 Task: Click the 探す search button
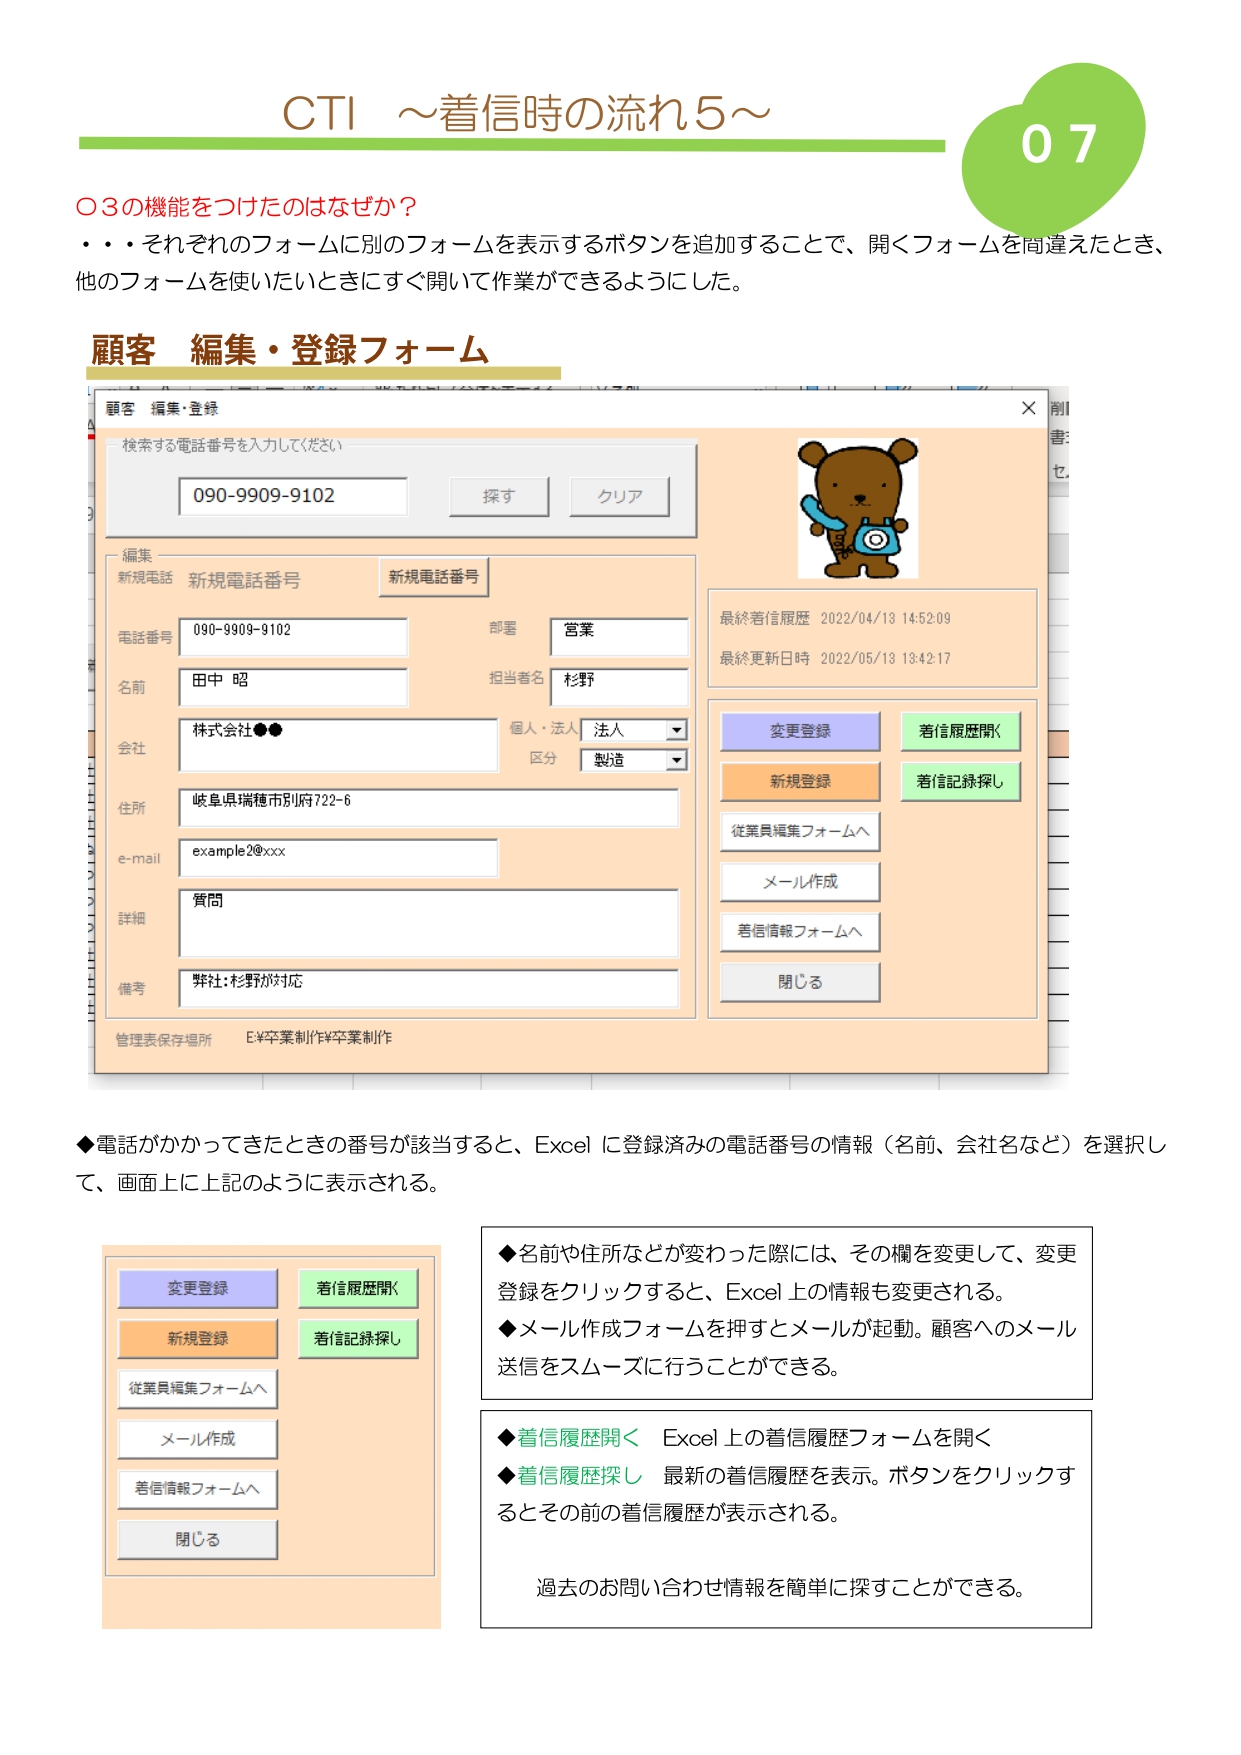[x=499, y=496]
